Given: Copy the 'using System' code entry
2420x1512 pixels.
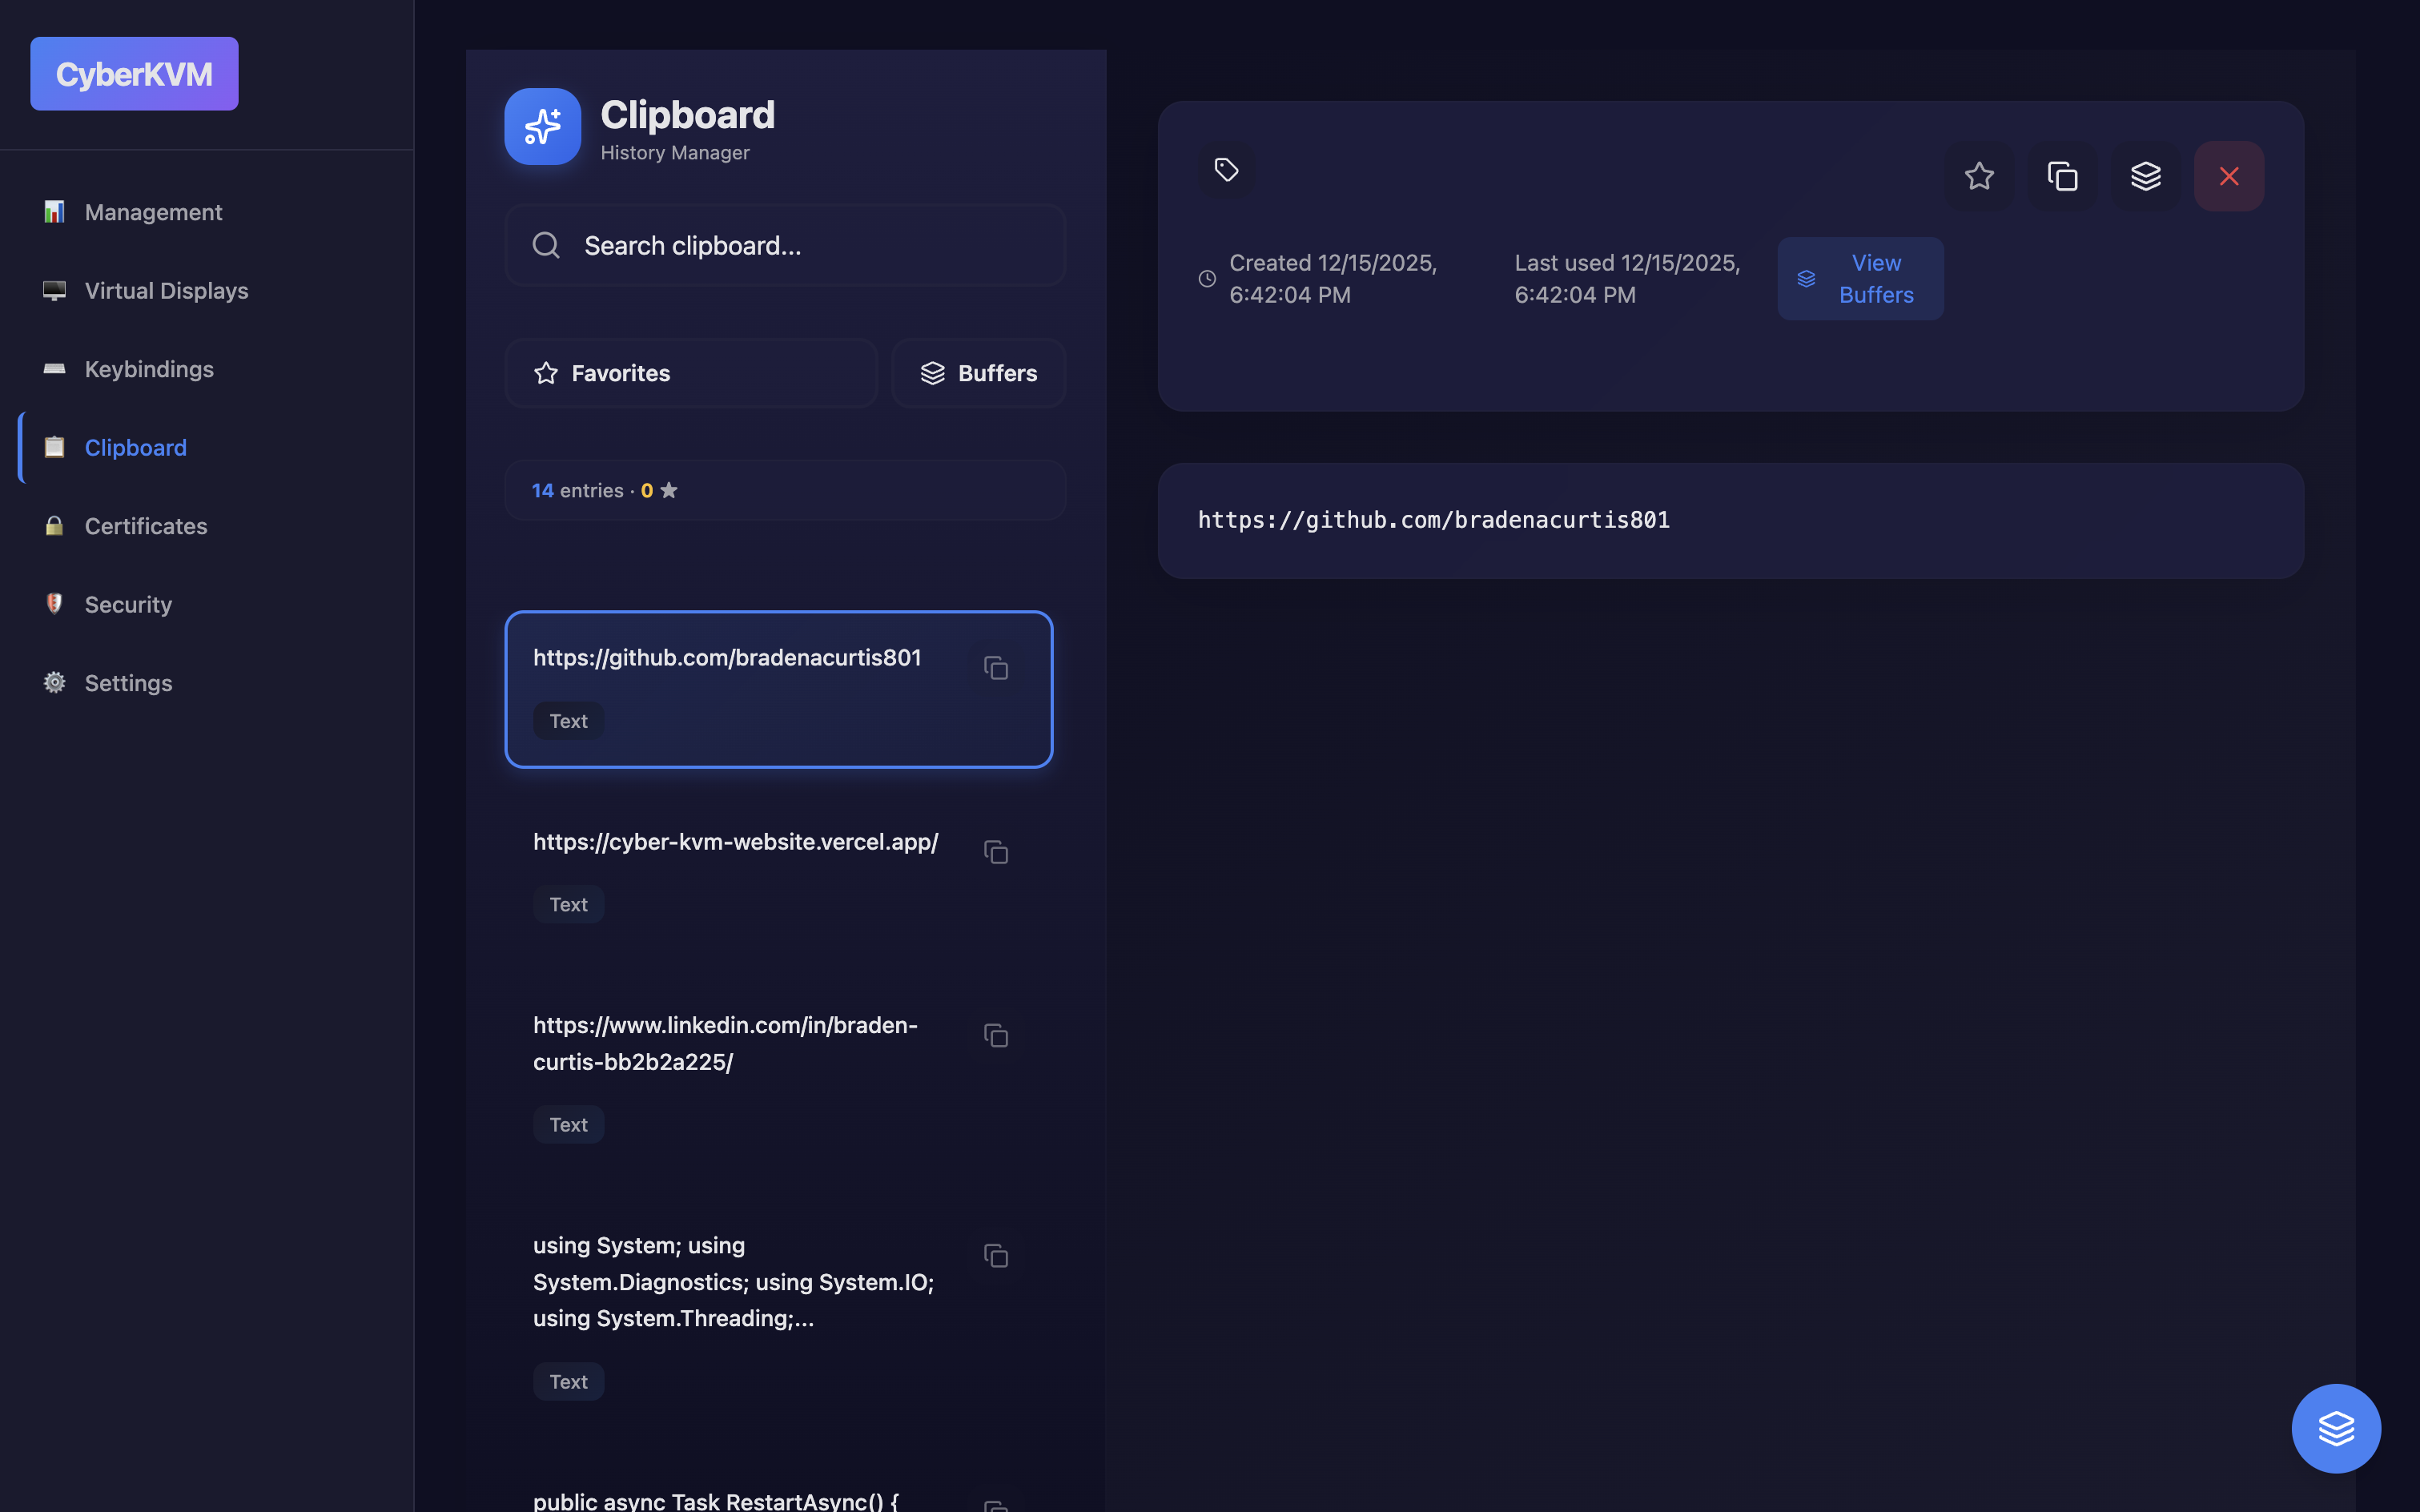Looking at the screenshot, I should (995, 1256).
